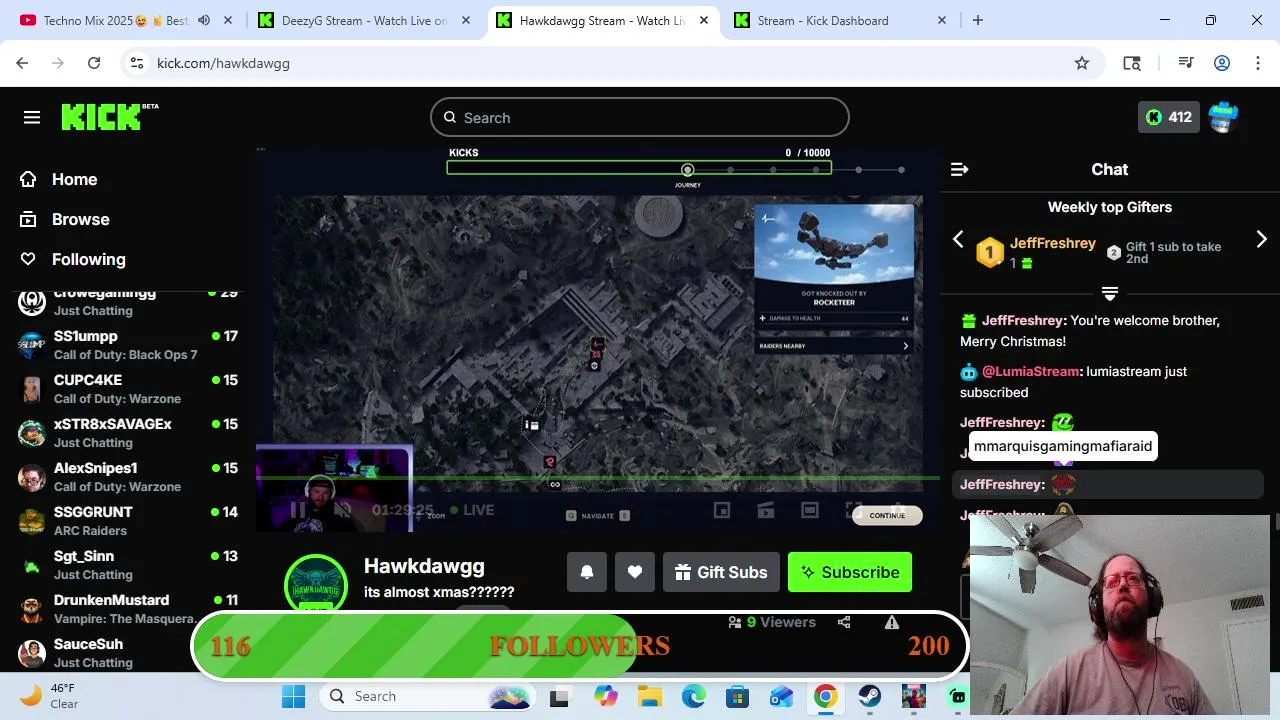Open Microsoft Store from the taskbar

click(738, 696)
